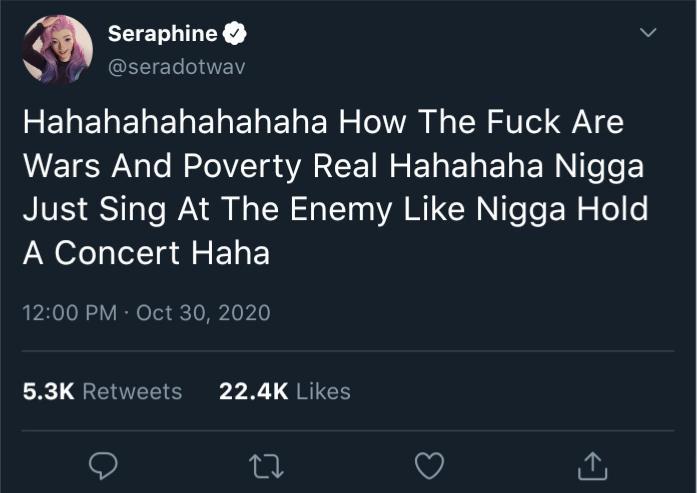Like the tweet with the heart icon
The image size is (697, 493).
tap(429, 465)
